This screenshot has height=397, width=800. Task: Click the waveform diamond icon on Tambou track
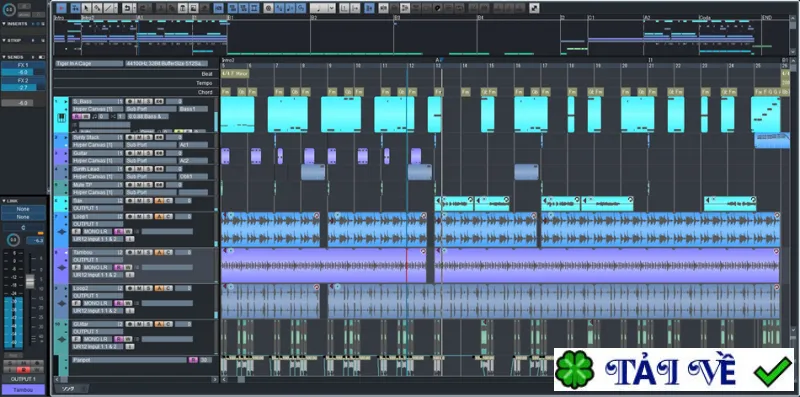click(62, 267)
